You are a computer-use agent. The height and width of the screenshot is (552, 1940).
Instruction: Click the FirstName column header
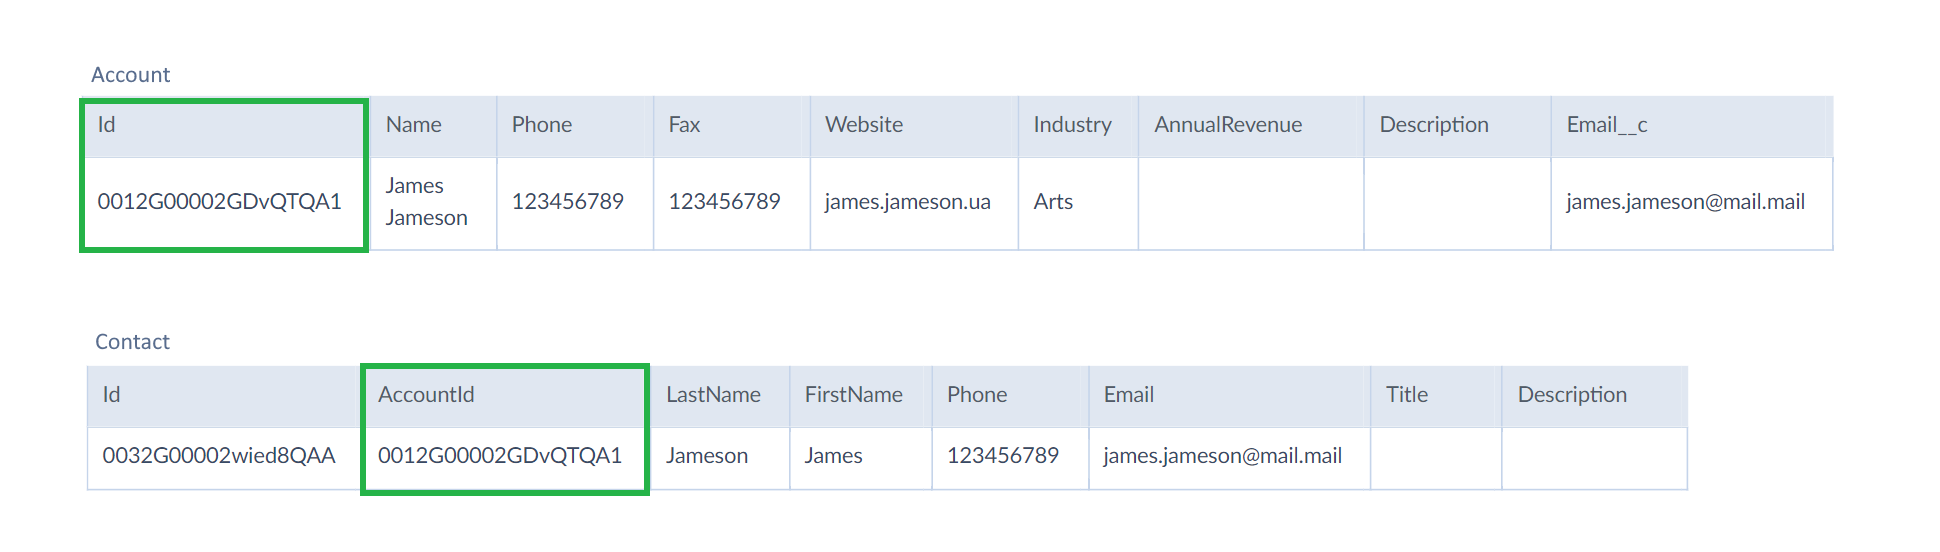(861, 396)
